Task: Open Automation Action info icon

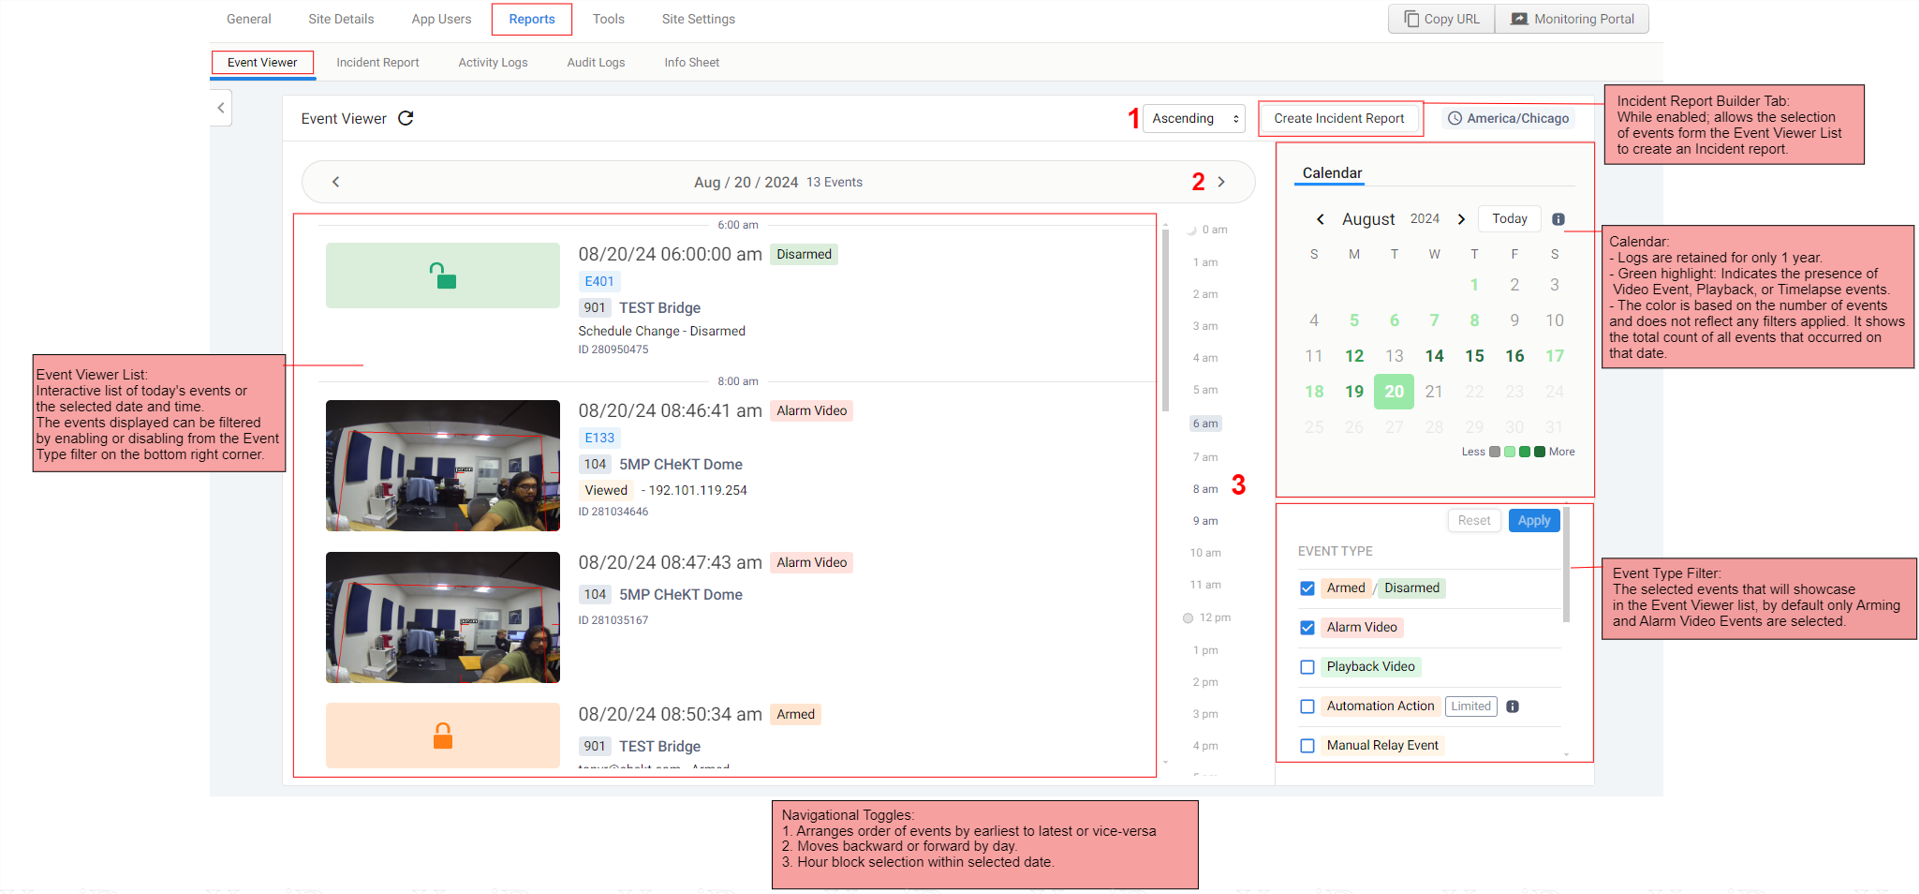Action: click(1513, 706)
